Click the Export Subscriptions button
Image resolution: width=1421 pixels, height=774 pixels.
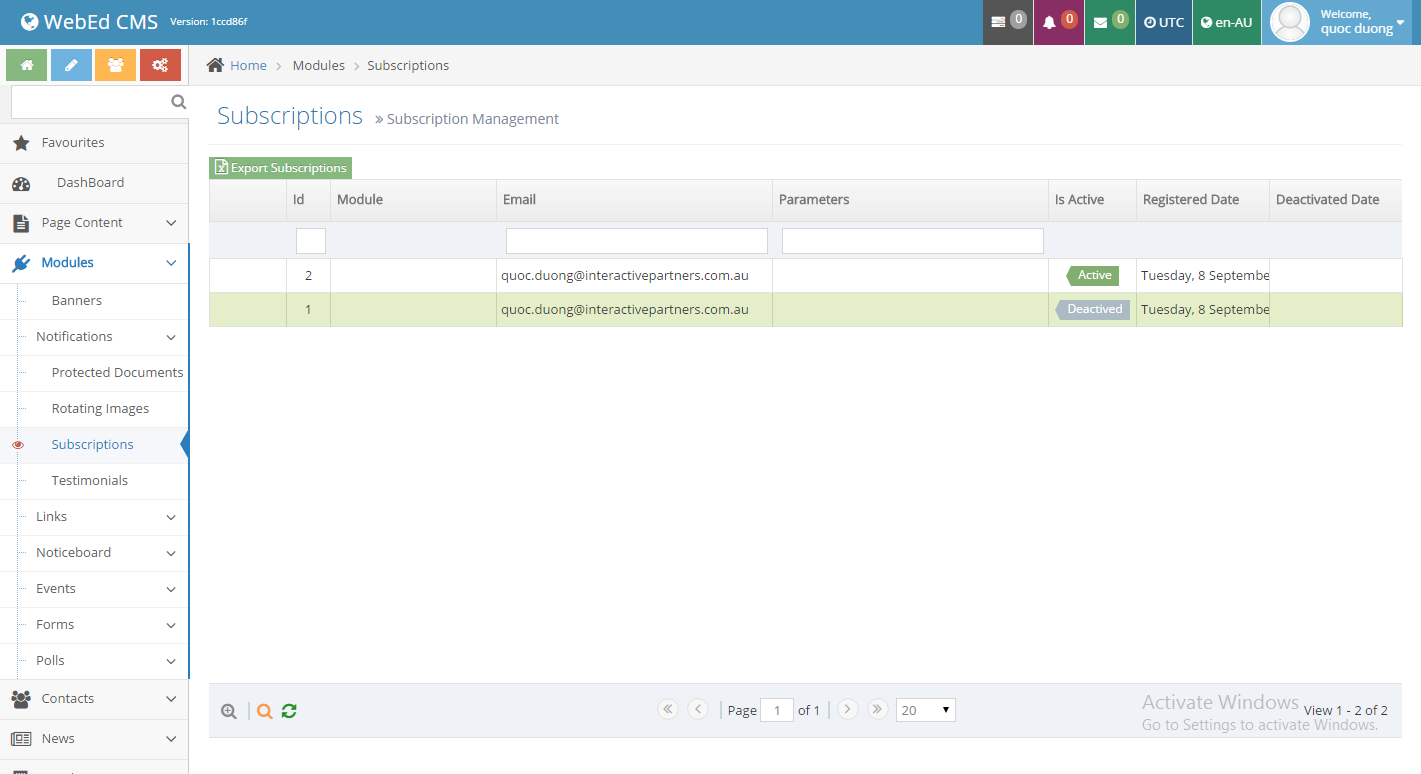coord(281,168)
